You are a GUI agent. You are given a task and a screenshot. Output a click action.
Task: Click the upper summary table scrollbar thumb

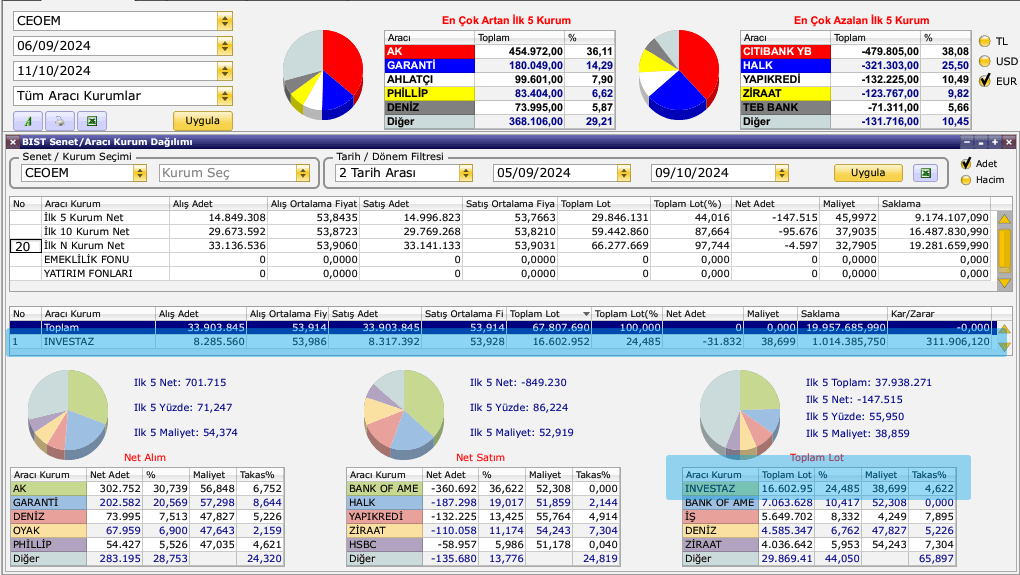pyautogui.click(x=1004, y=250)
